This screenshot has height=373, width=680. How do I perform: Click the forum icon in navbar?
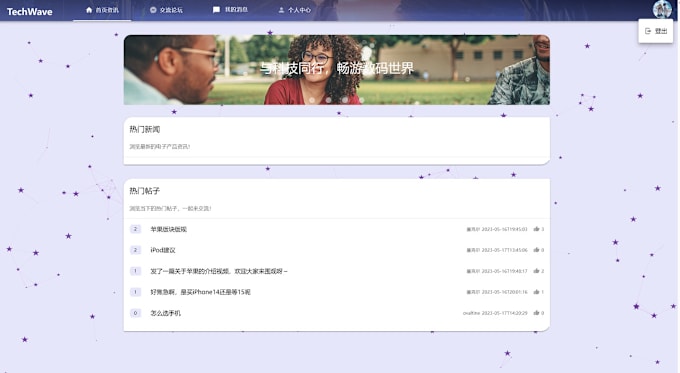click(153, 10)
